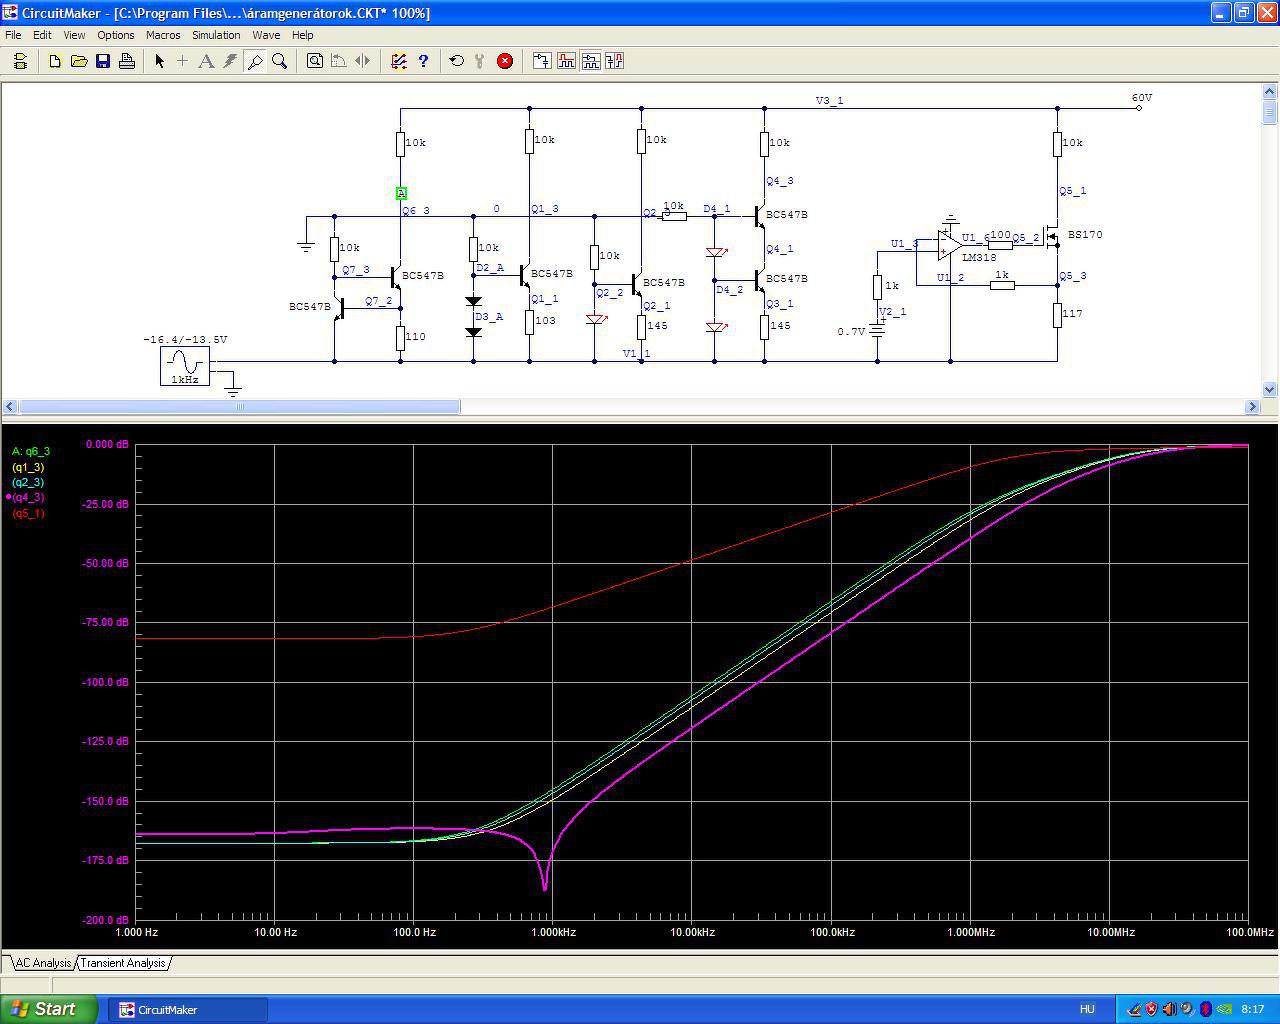Click the 60V supply label

tap(1142, 98)
